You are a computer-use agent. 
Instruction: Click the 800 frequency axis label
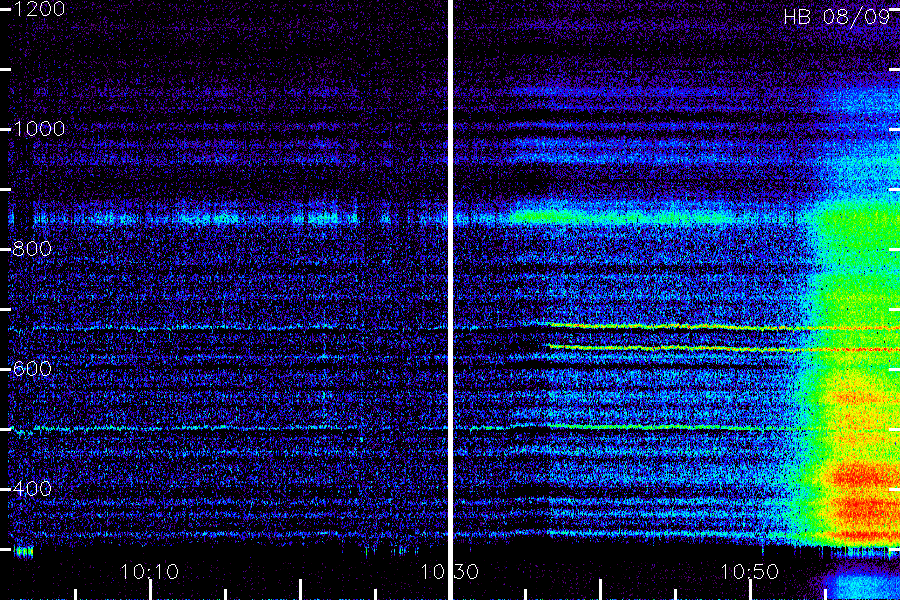[32, 249]
